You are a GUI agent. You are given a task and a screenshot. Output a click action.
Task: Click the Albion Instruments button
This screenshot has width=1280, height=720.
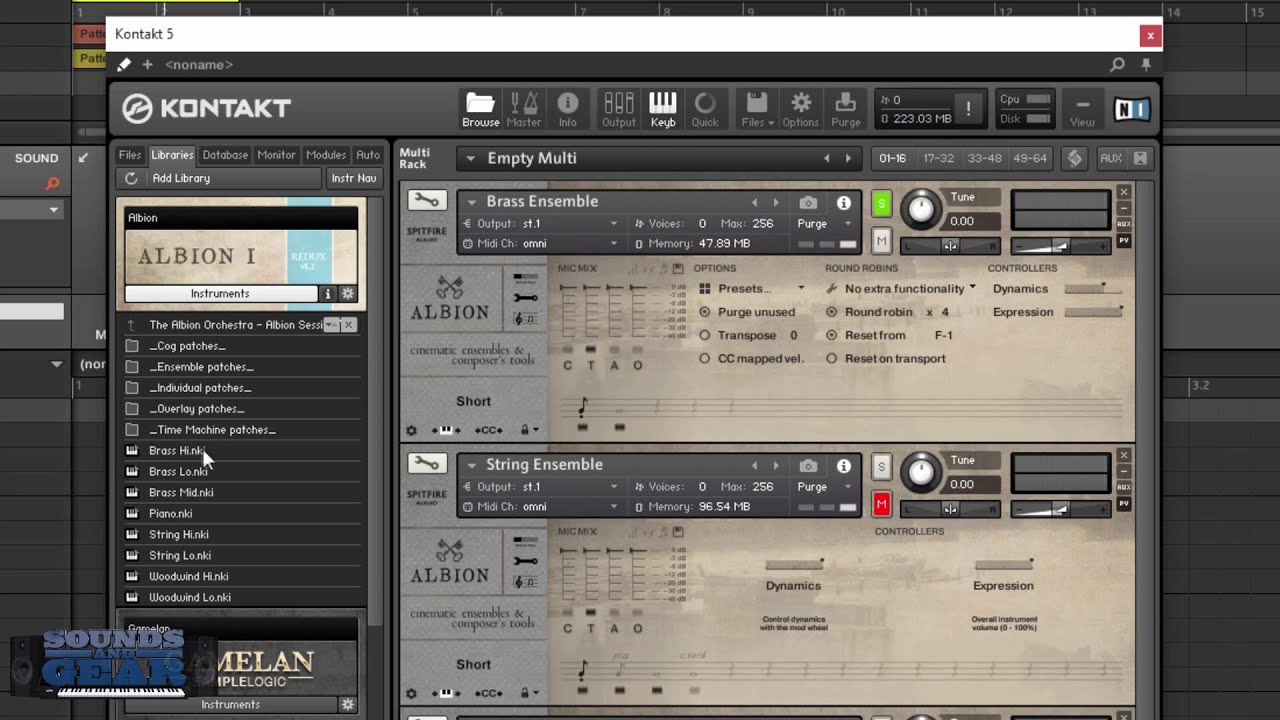[x=220, y=294]
